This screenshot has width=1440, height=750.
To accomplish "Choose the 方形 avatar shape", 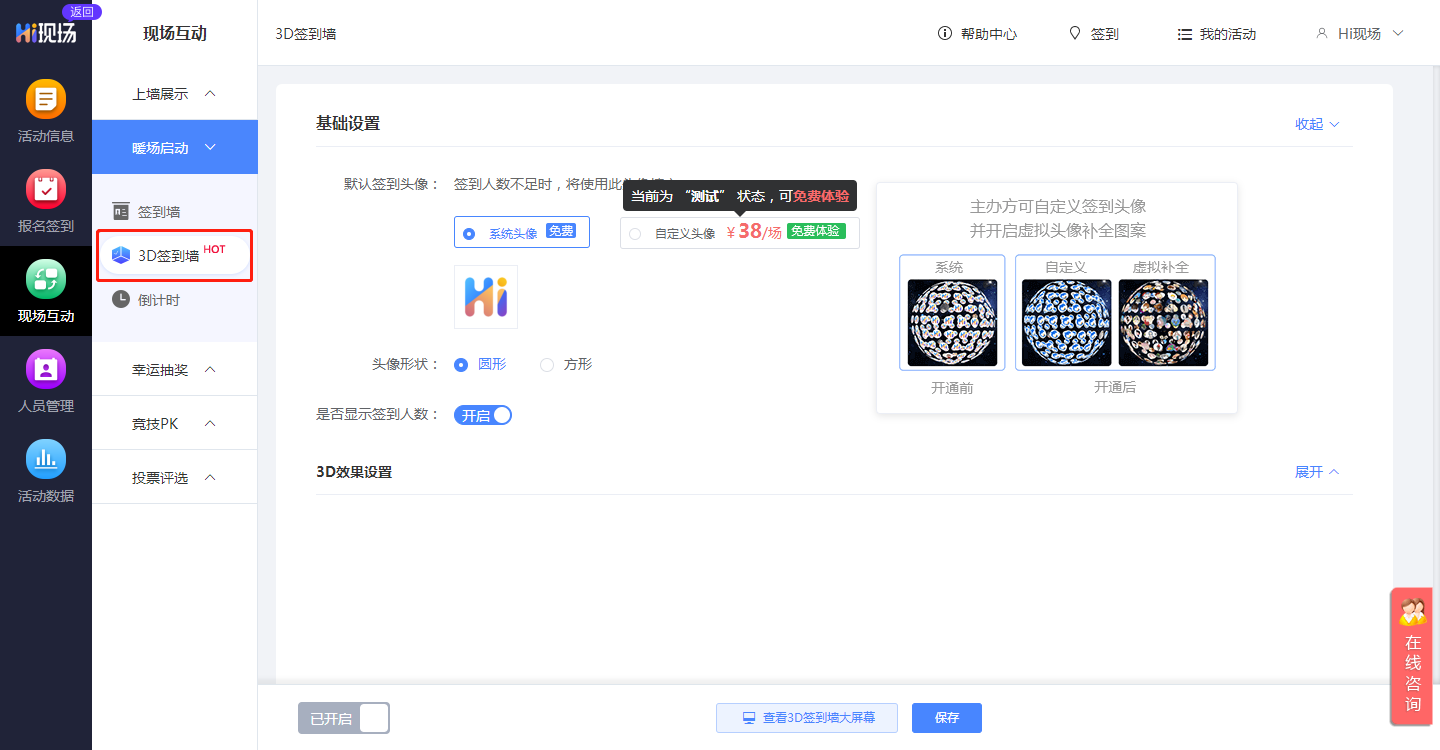I will [x=547, y=364].
